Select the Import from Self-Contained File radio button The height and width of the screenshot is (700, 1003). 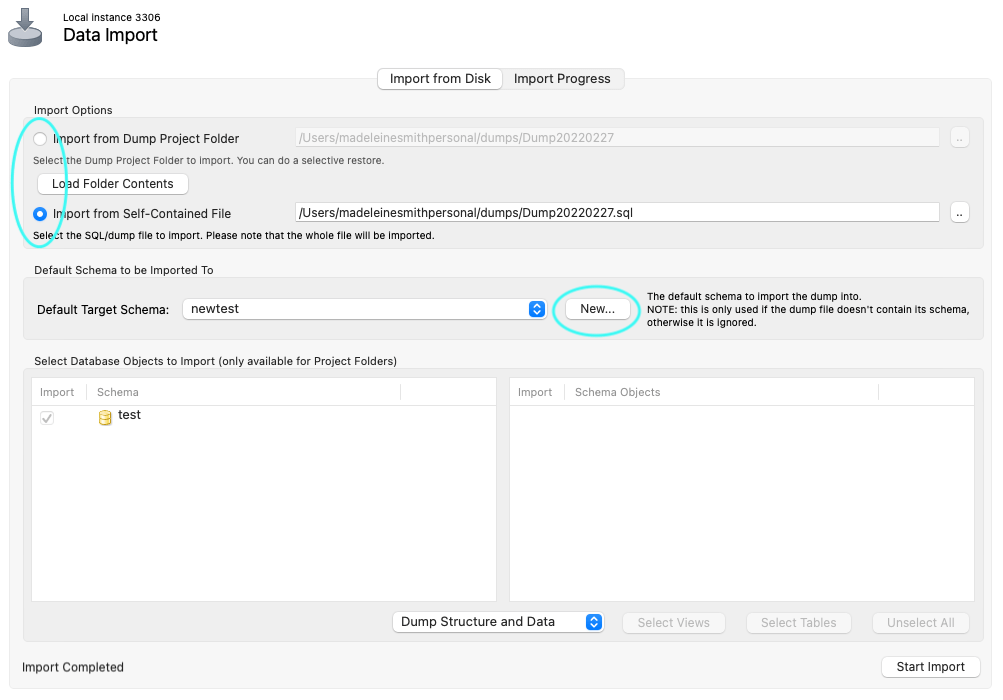click(38, 212)
